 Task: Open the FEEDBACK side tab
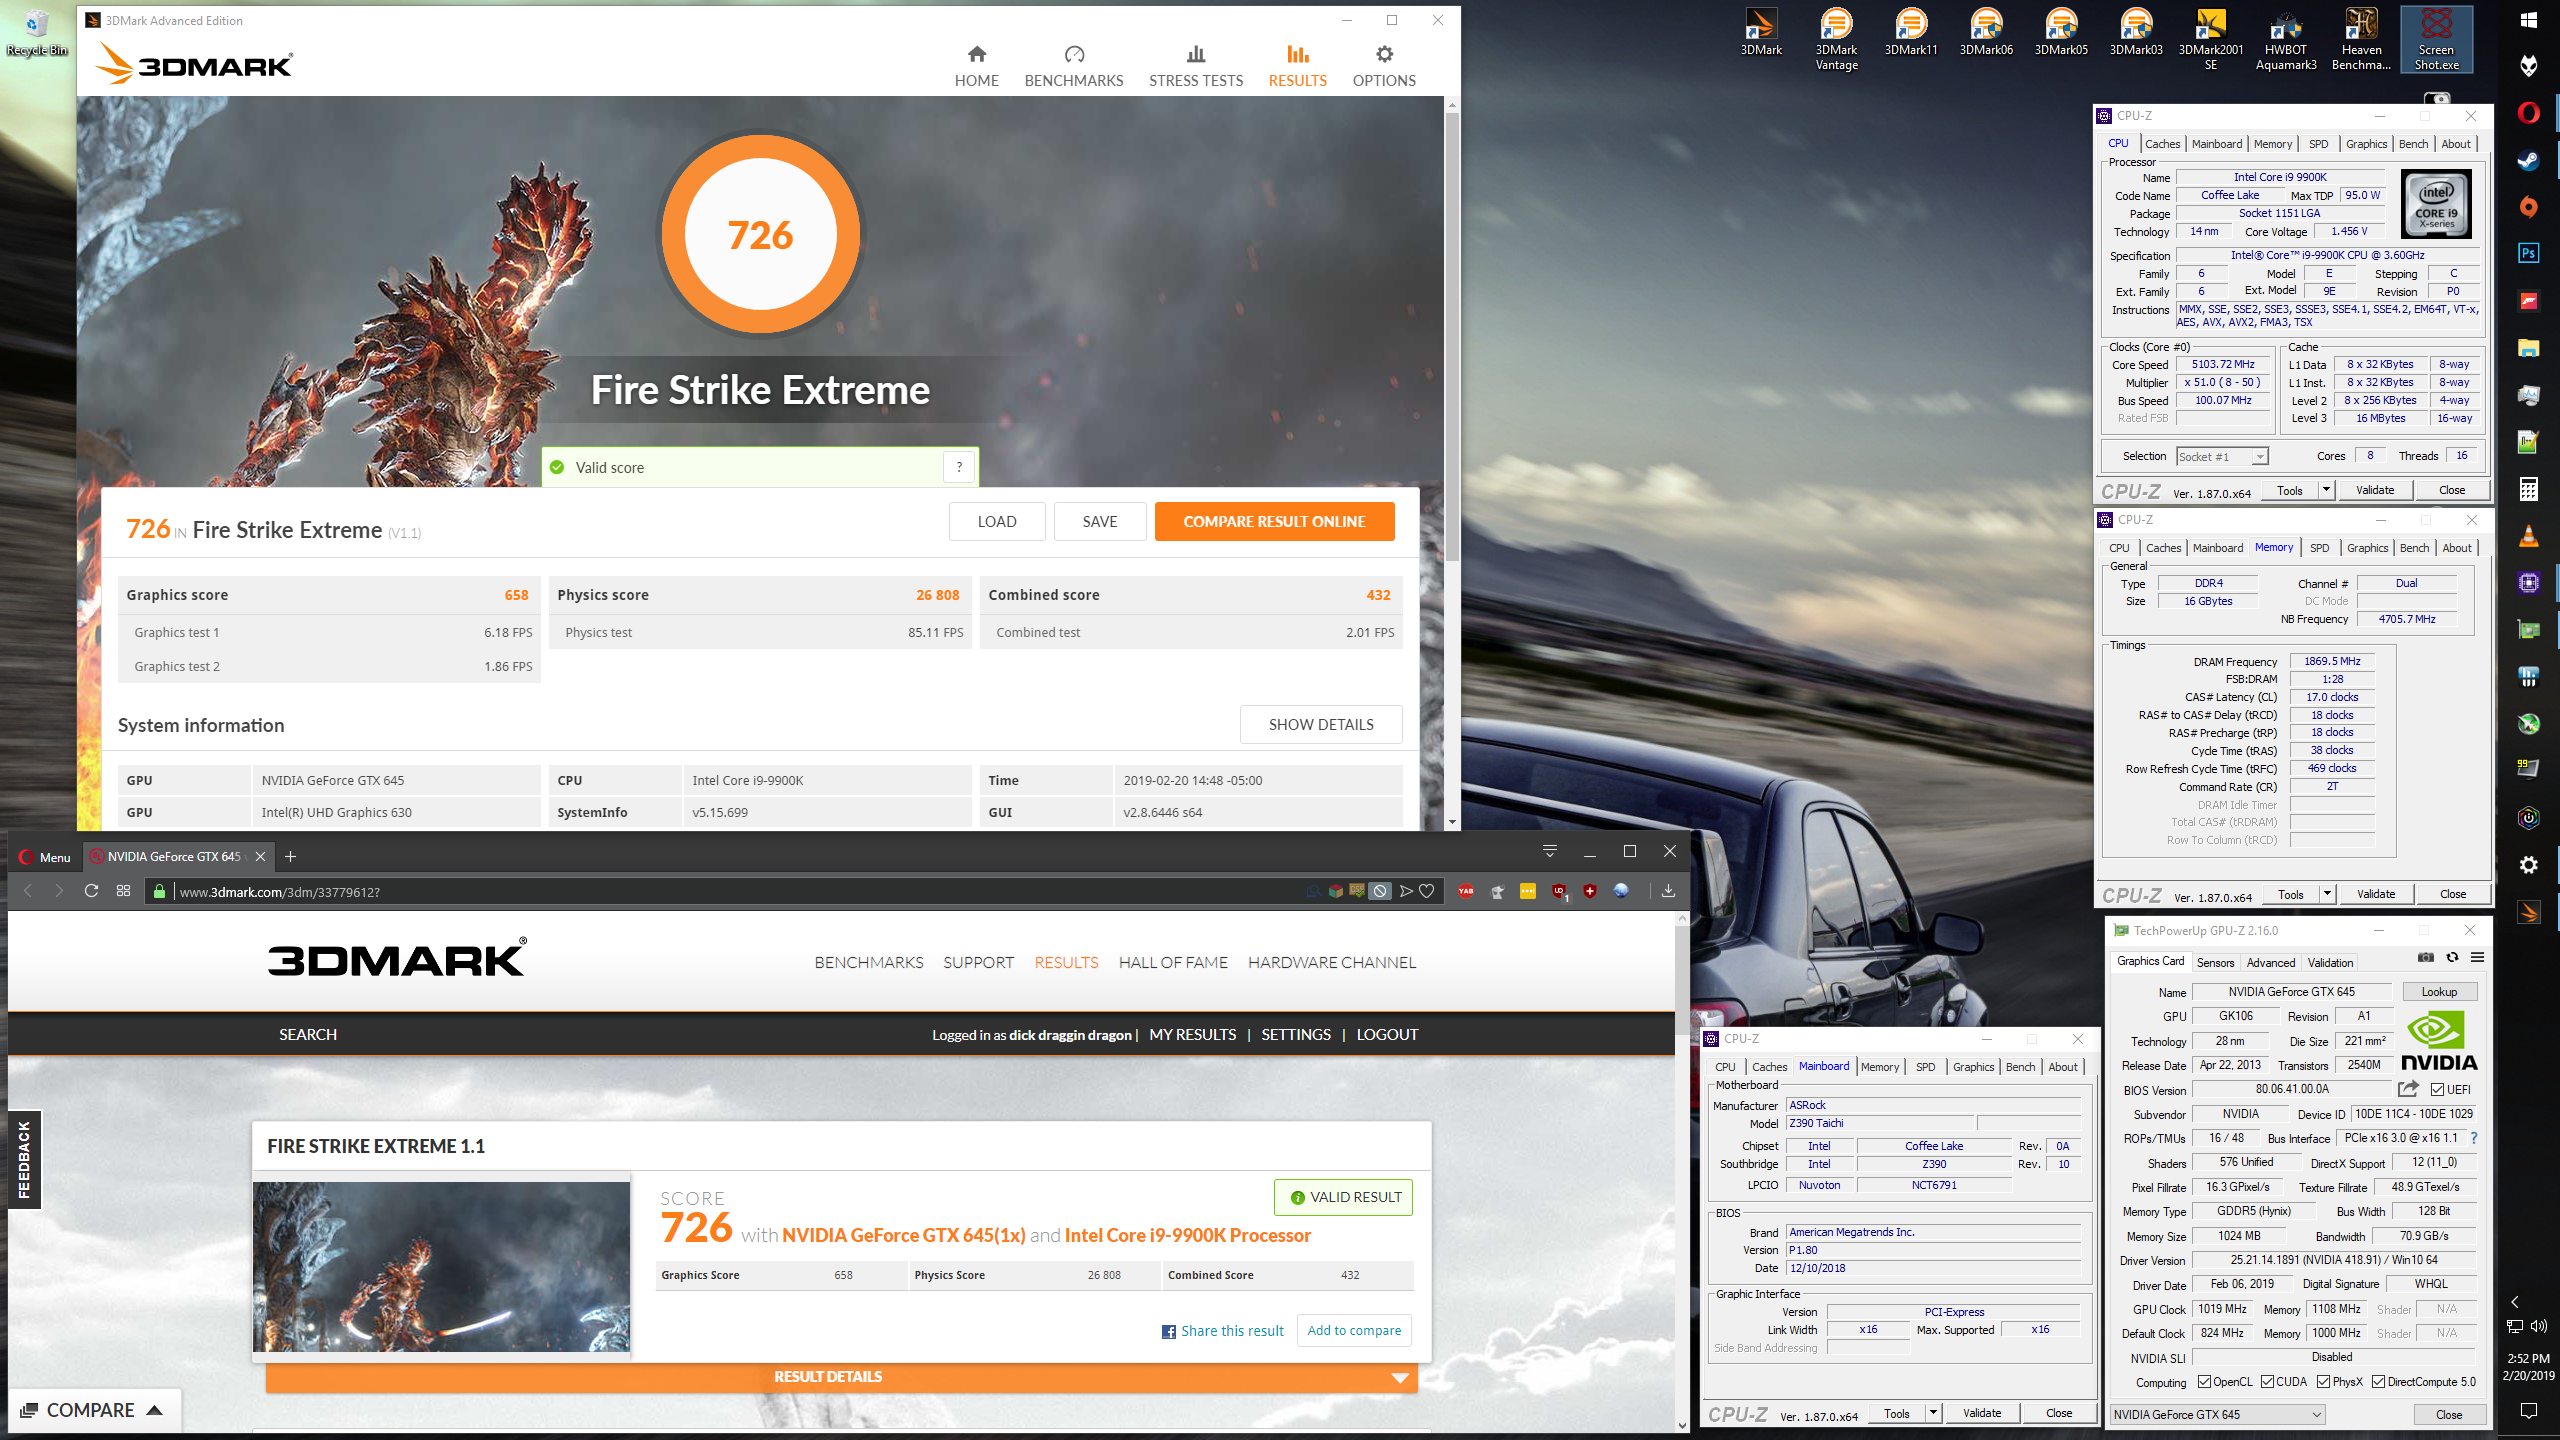pyautogui.click(x=25, y=1159)
